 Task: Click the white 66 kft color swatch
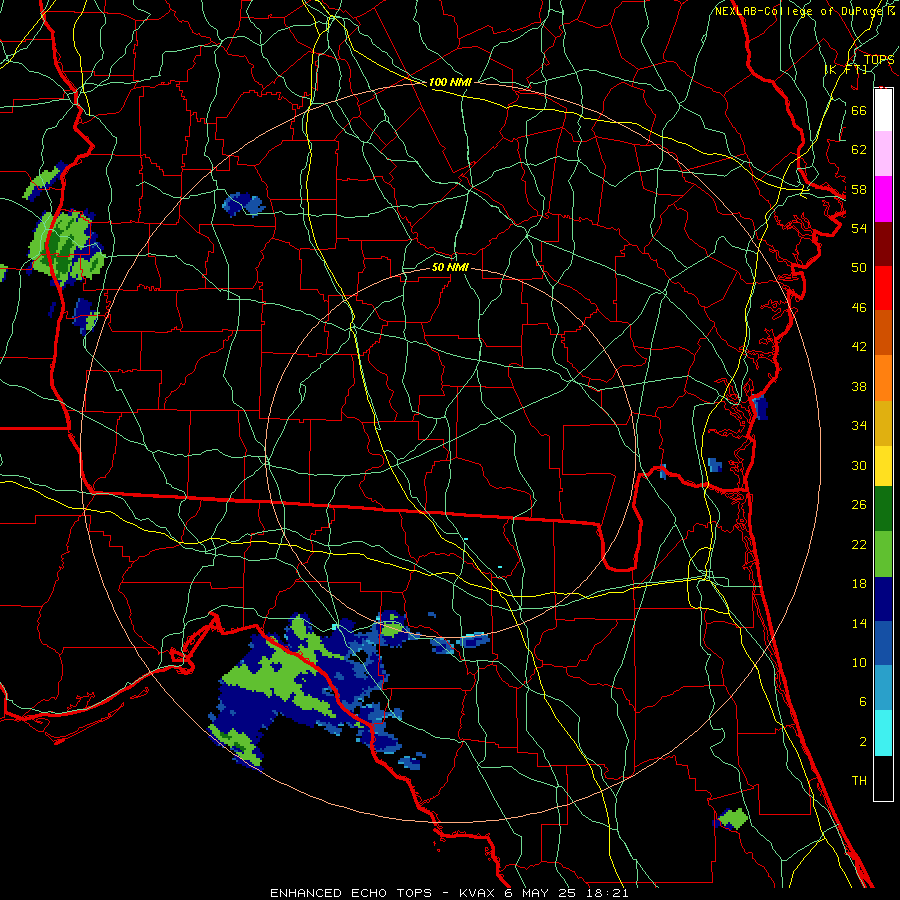883,110
